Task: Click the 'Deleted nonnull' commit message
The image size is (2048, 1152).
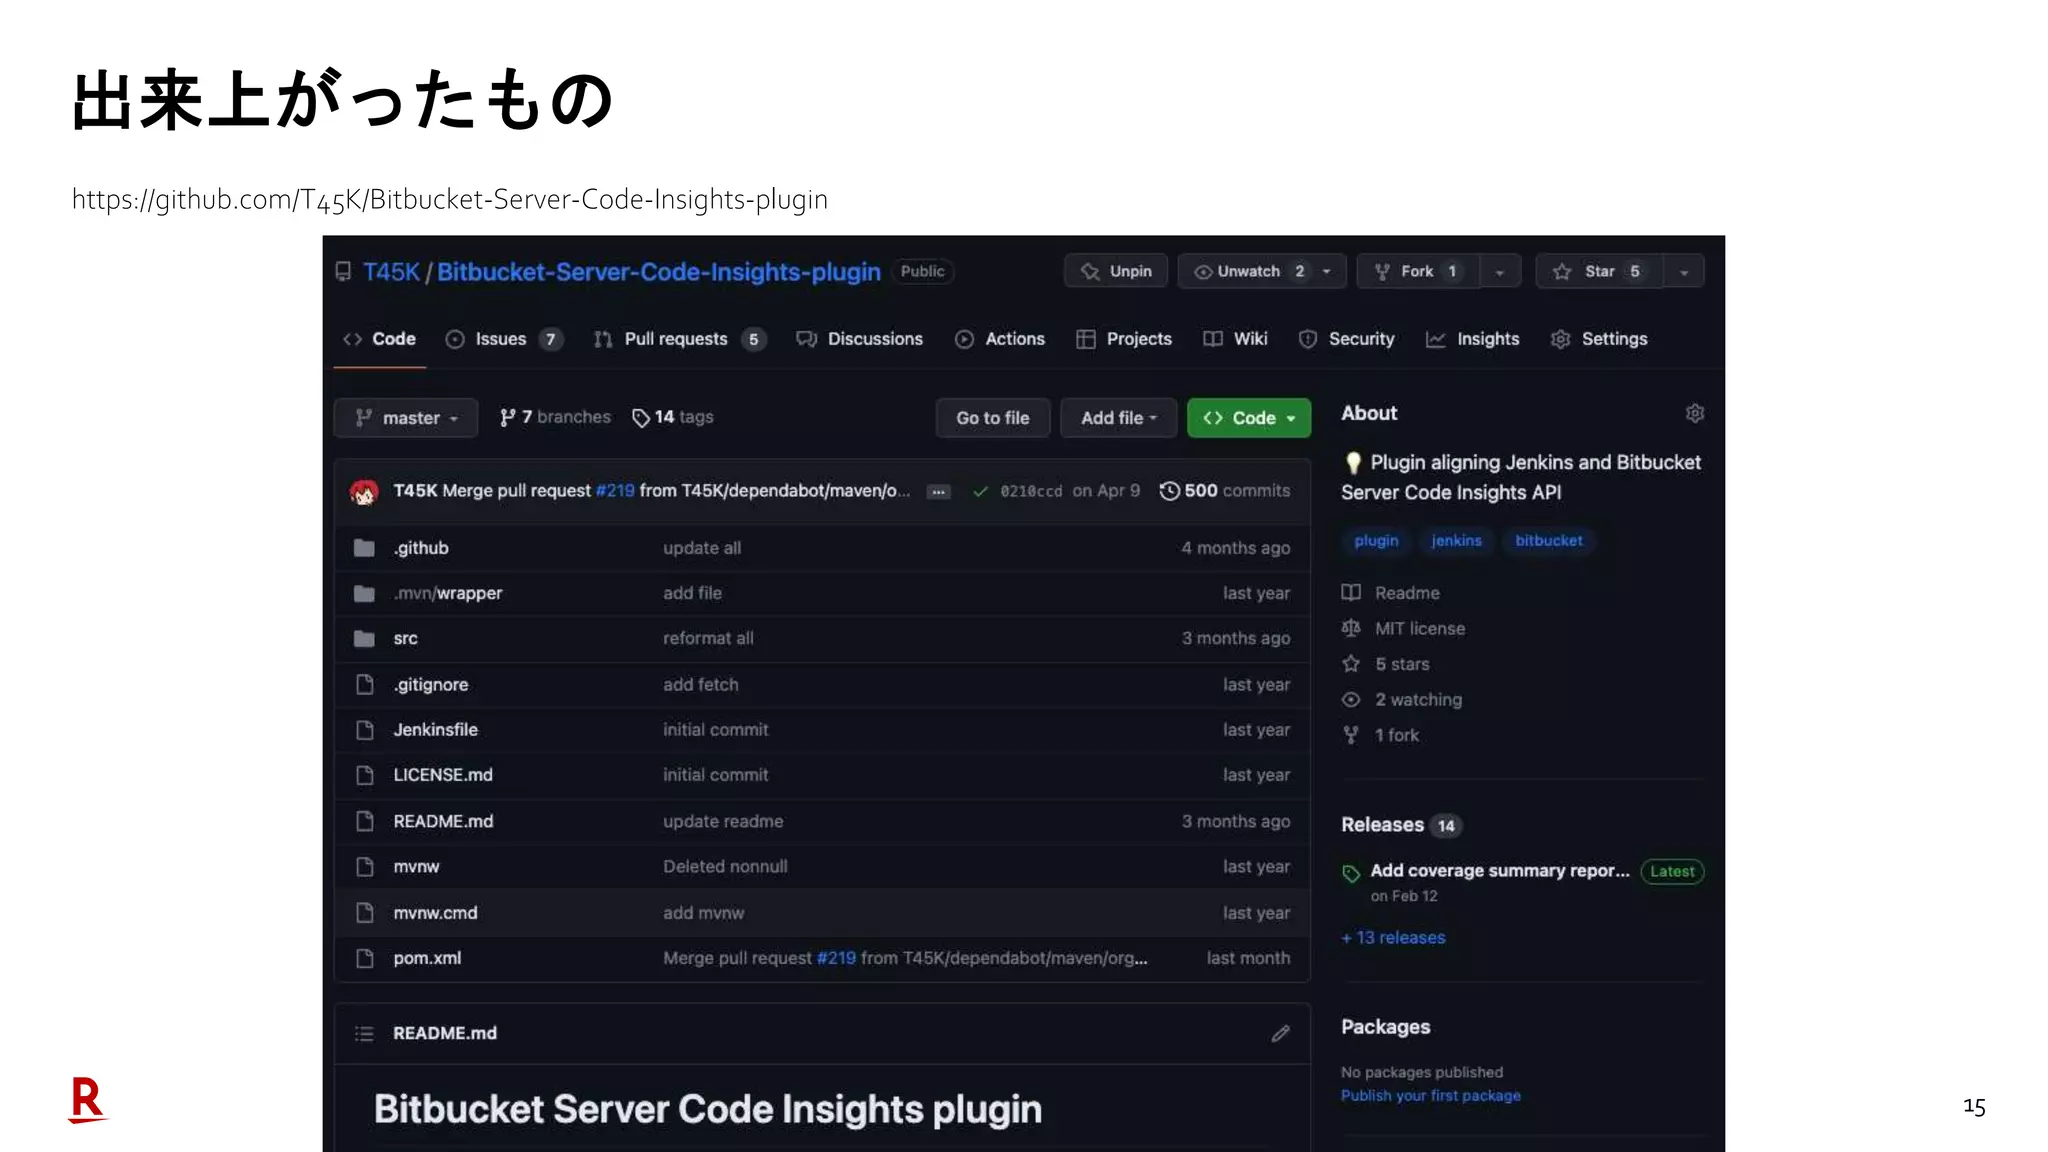Action: pyautogui.click(x=725, y=867)
